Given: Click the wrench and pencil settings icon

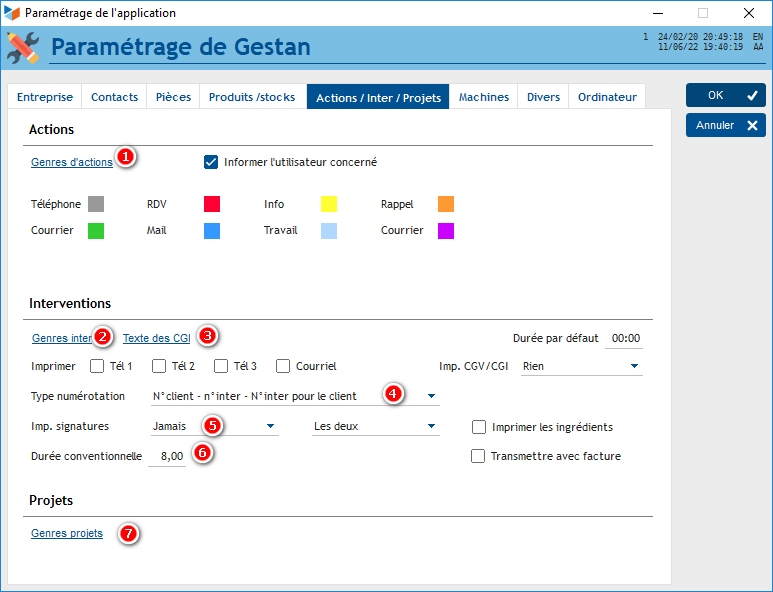Looking at the screenshot, I should (23, 47).
